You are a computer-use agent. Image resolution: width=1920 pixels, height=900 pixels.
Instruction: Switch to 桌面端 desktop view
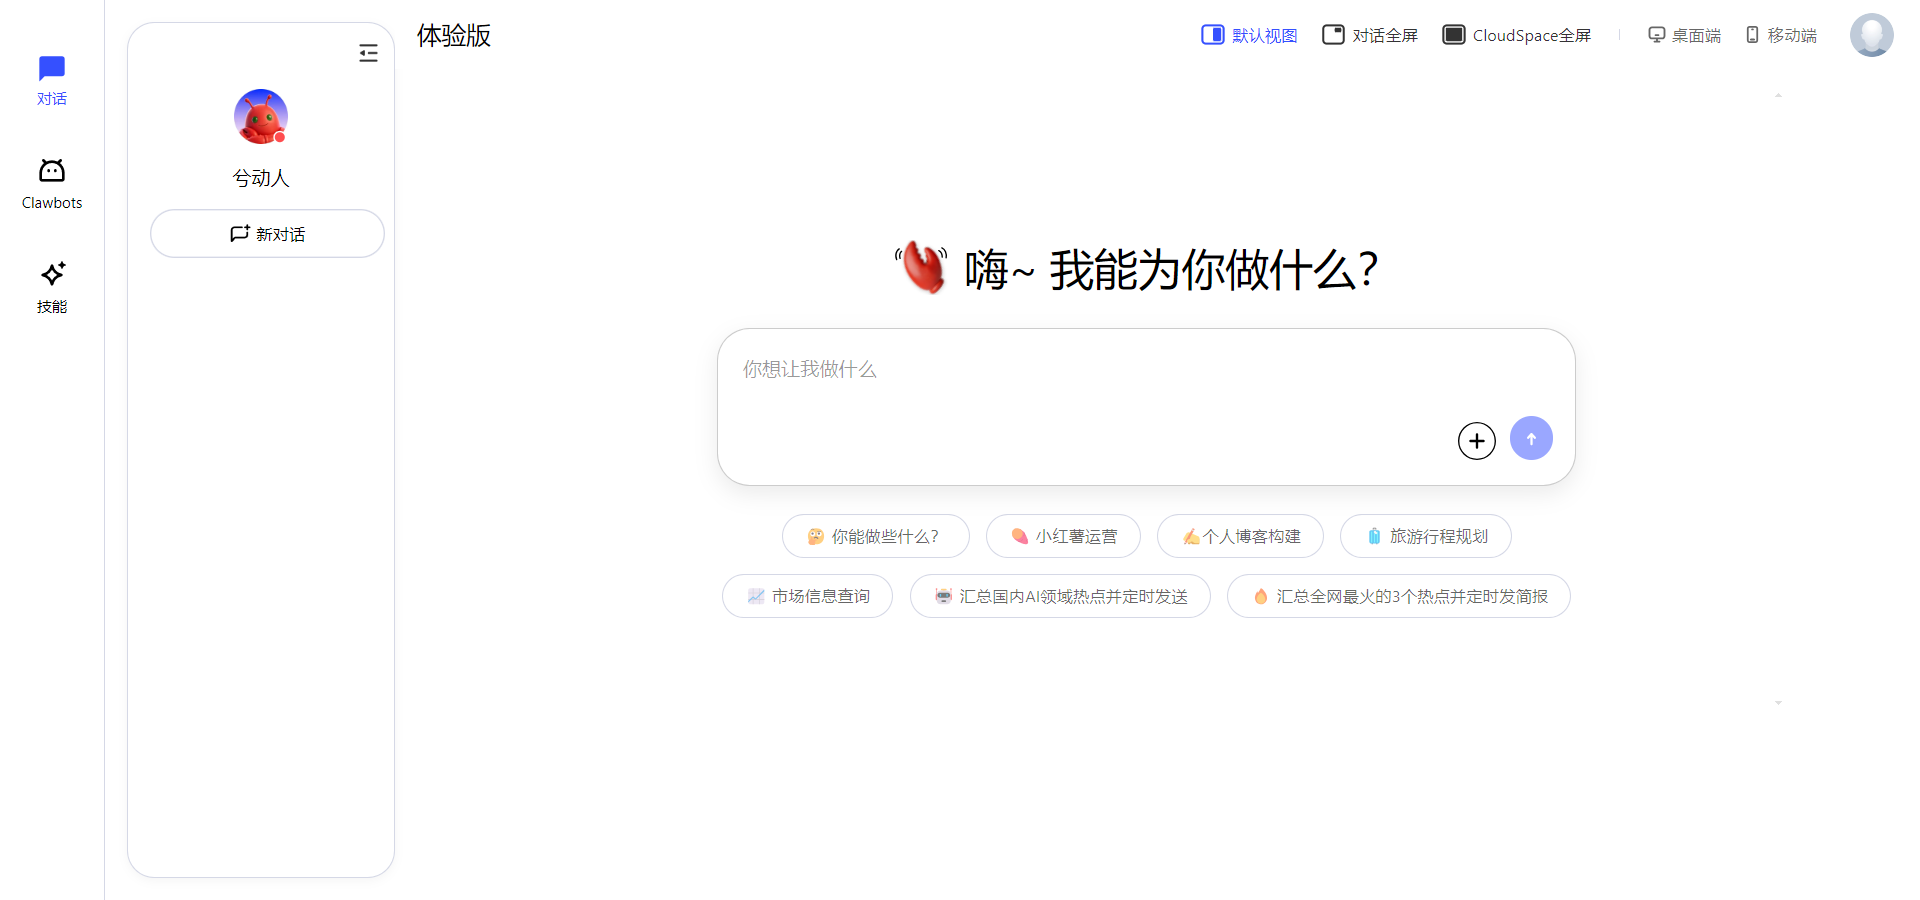tap(1684, 34)
